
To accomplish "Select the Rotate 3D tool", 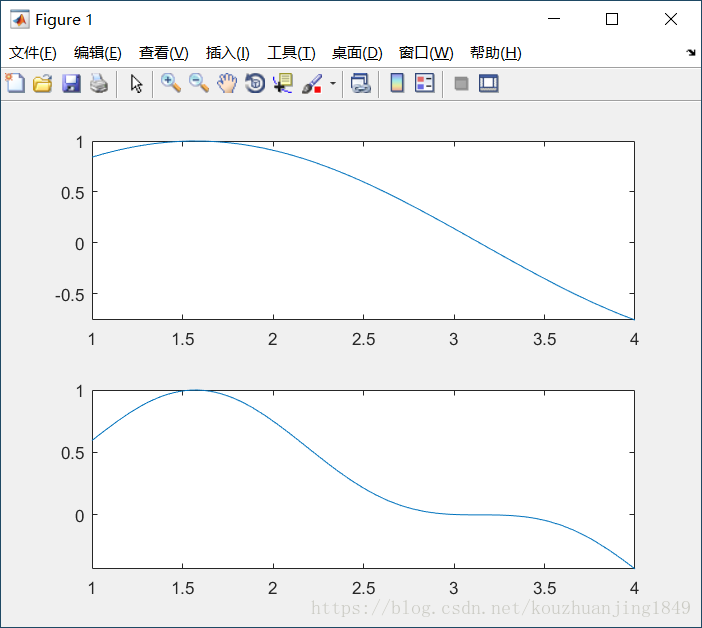I will click(255, 83).
